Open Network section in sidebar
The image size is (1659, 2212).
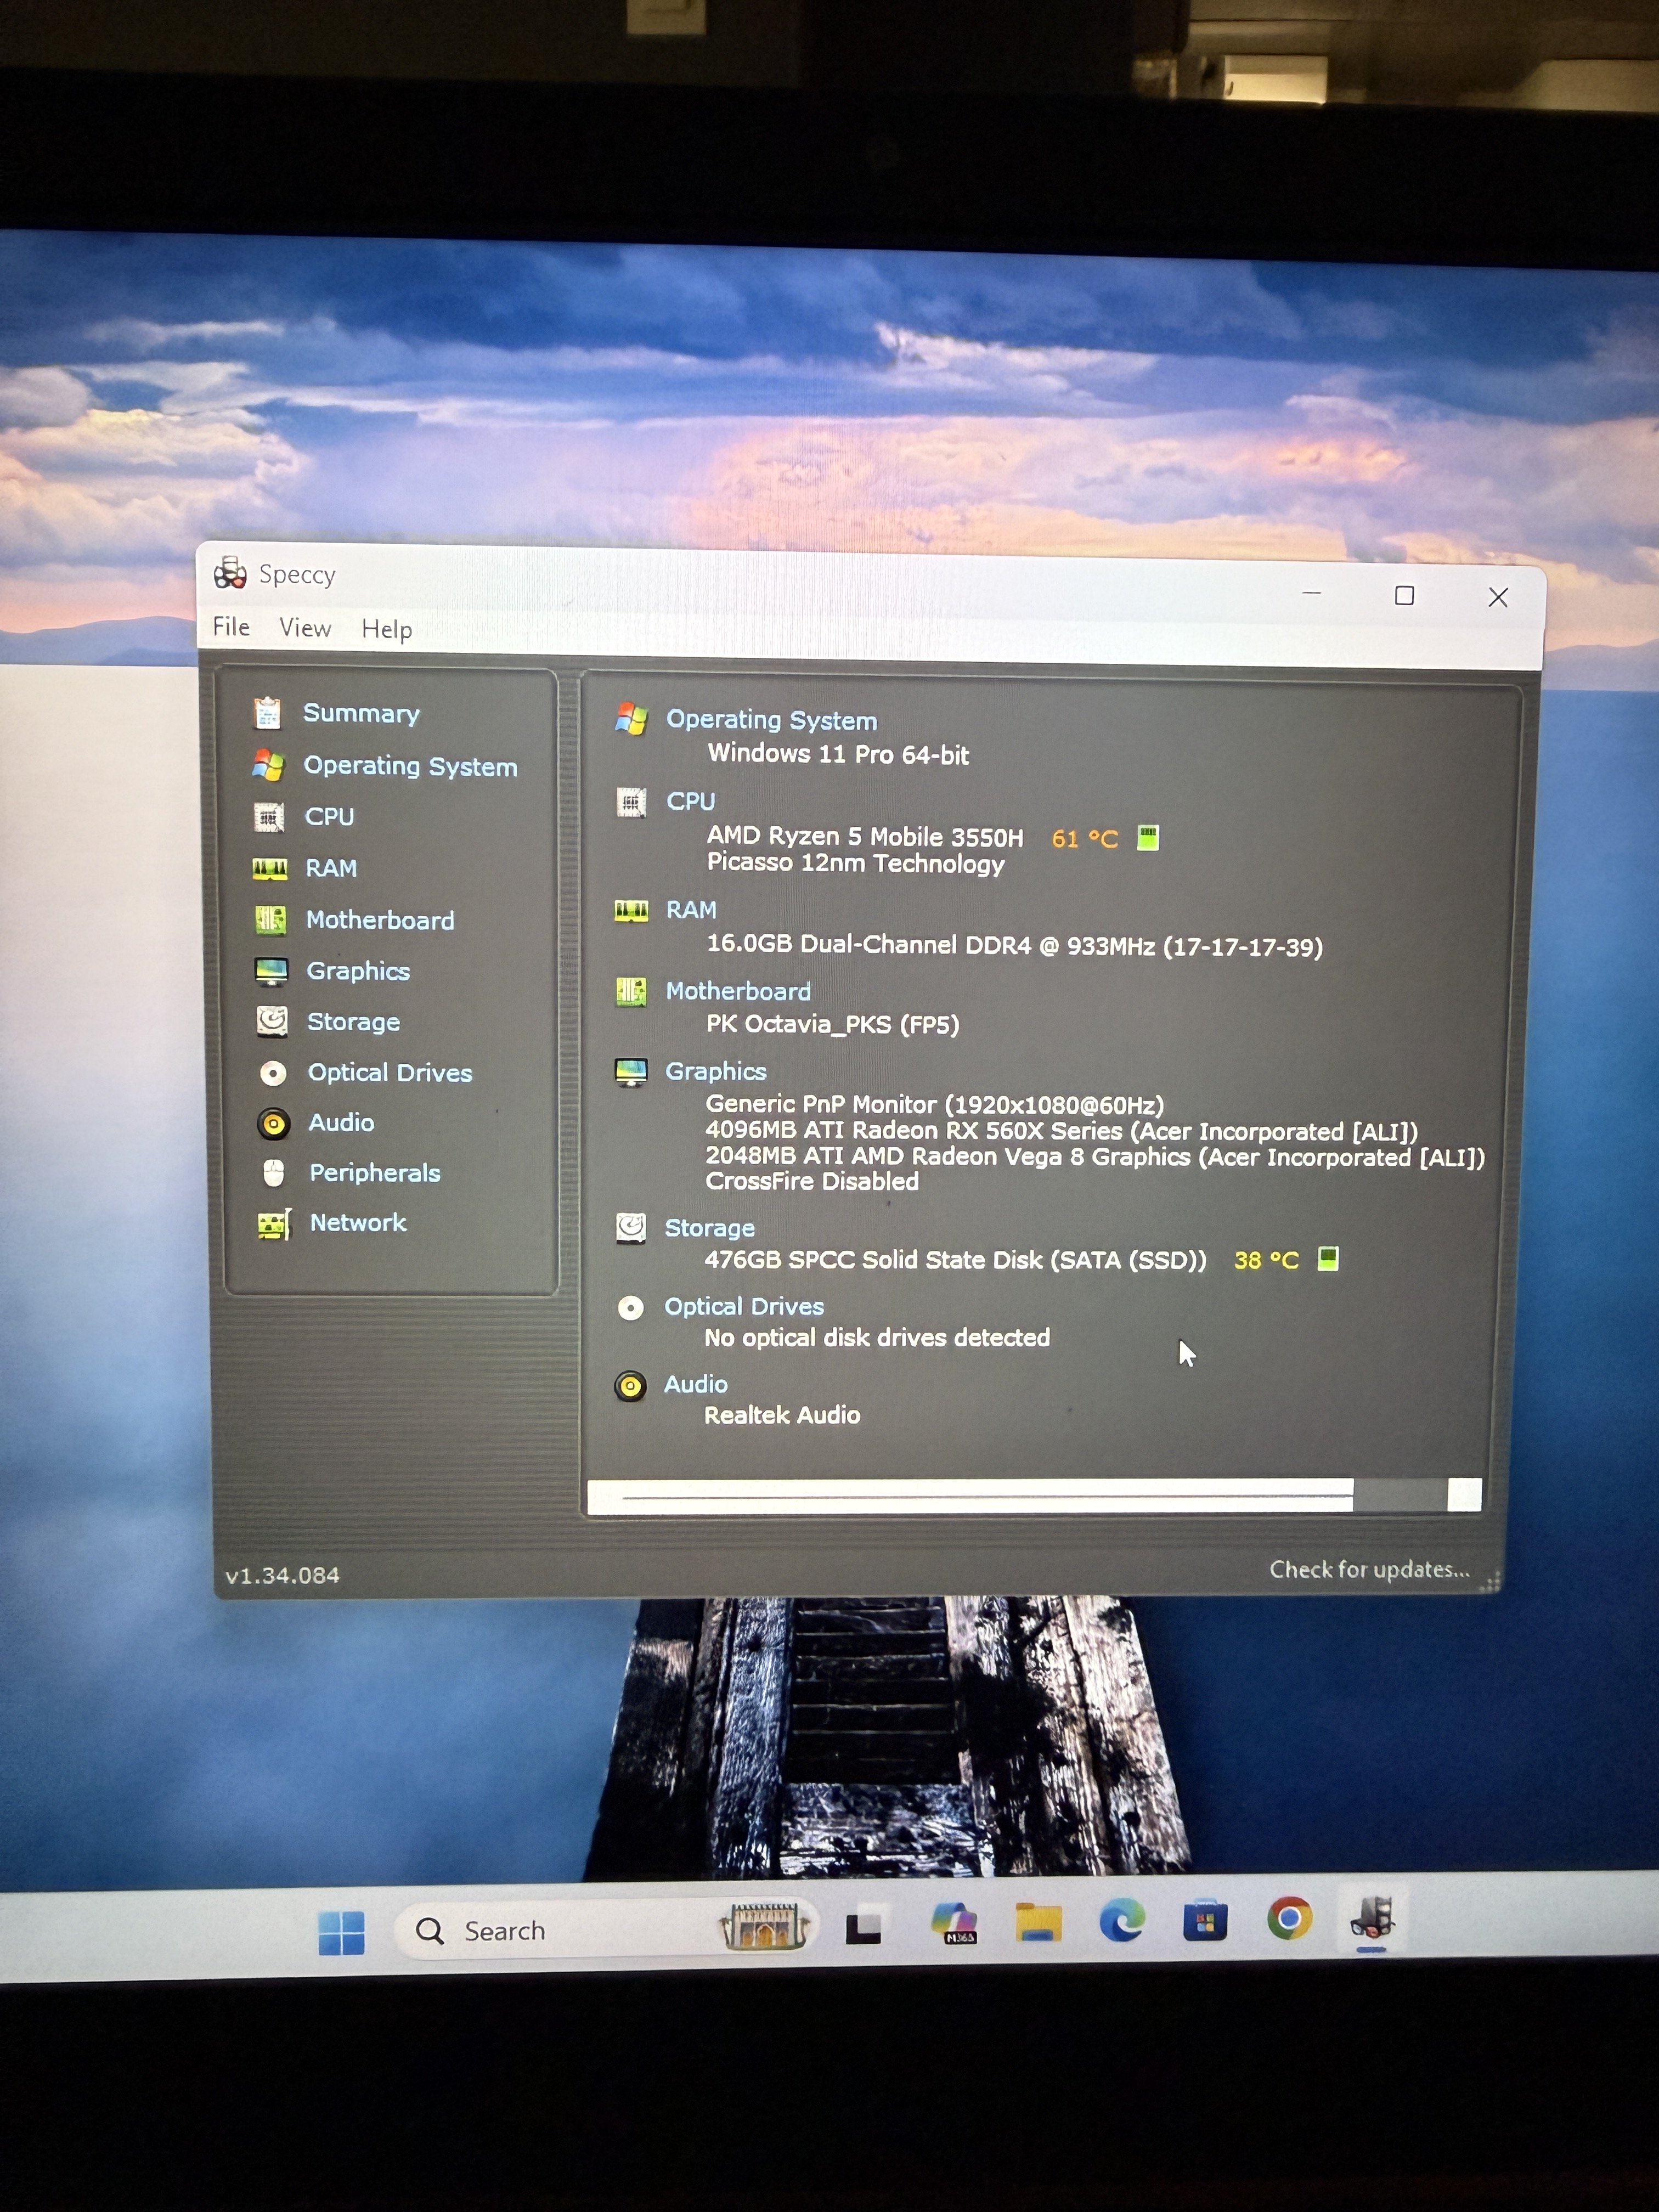tap(358, 1223)
